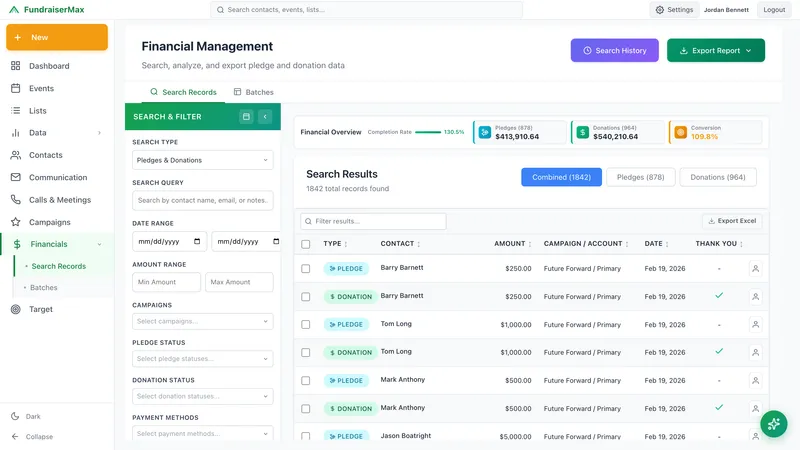
Task: Click the Collapse sidebar arrow
Action: tap(15, 437)
